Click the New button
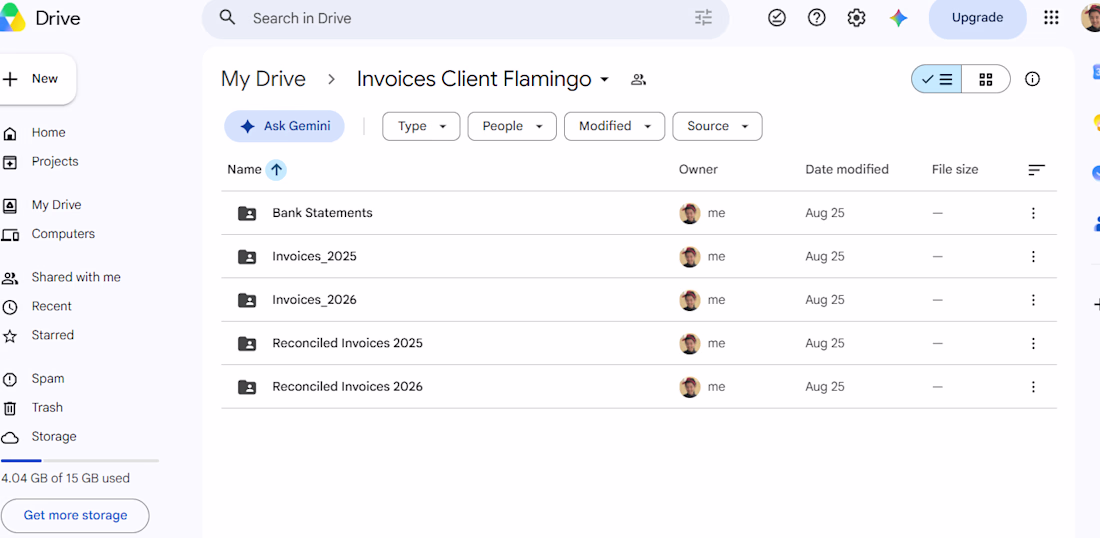The image size is (1100, 538). pyautogui.click(x=36, y=79)
